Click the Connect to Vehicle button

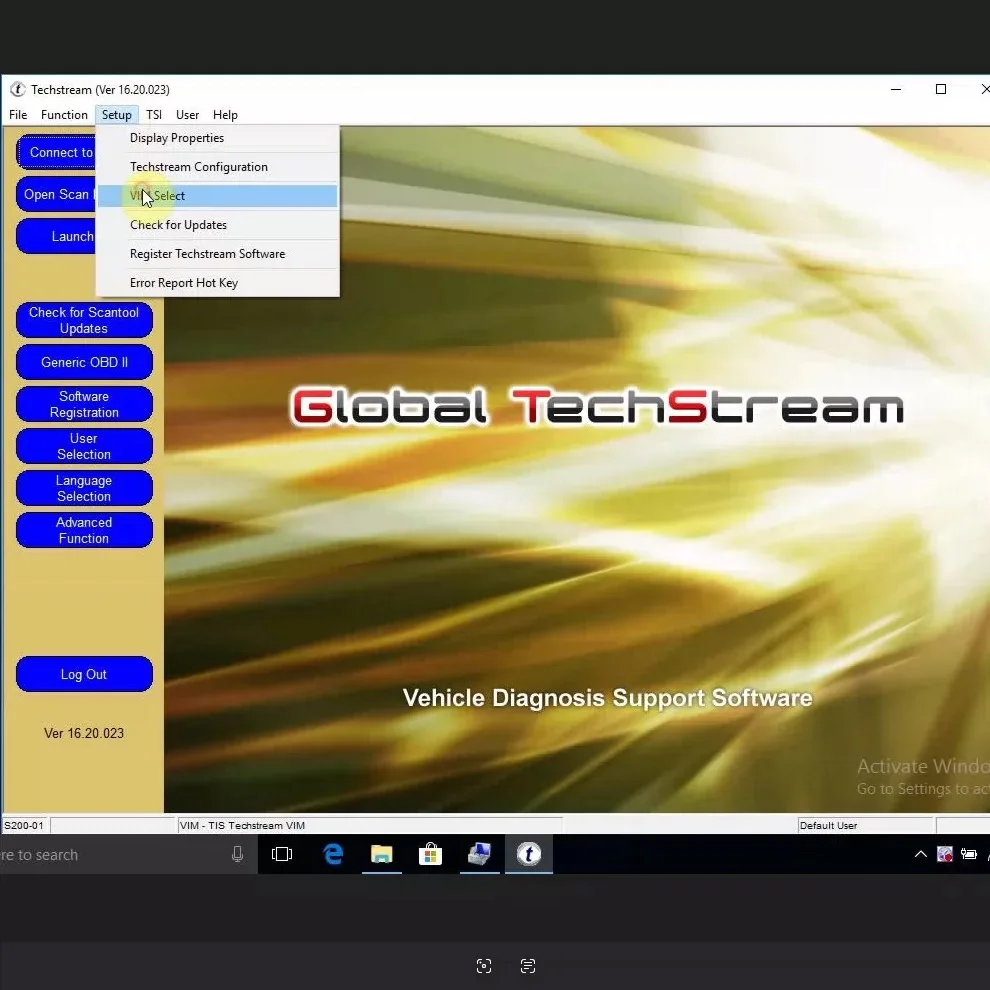56,152
